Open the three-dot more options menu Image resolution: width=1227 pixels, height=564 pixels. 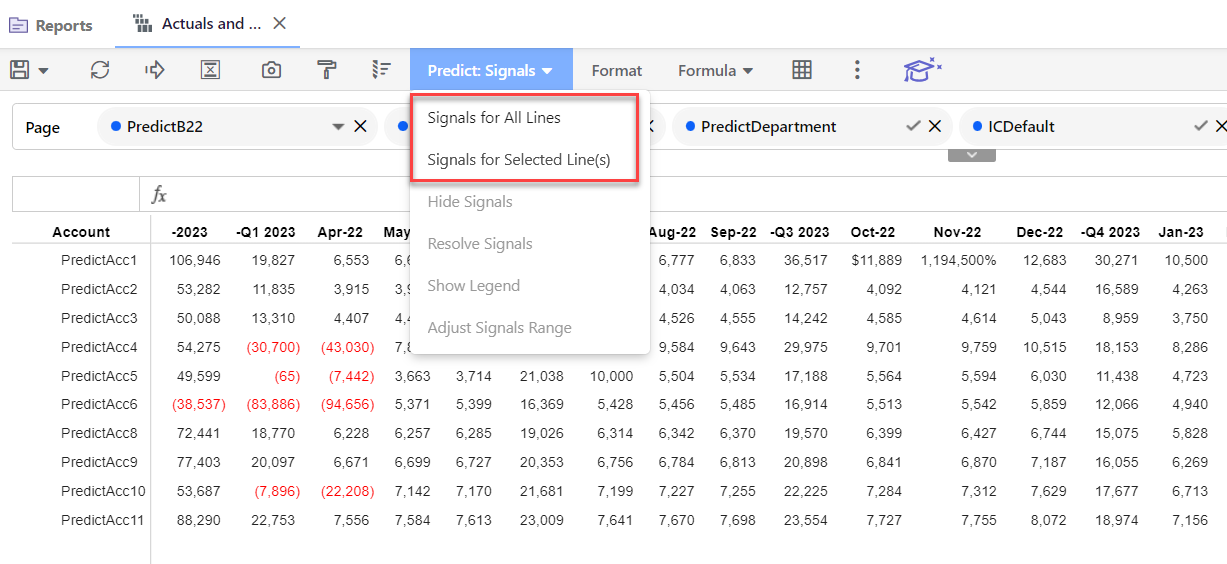857,70
